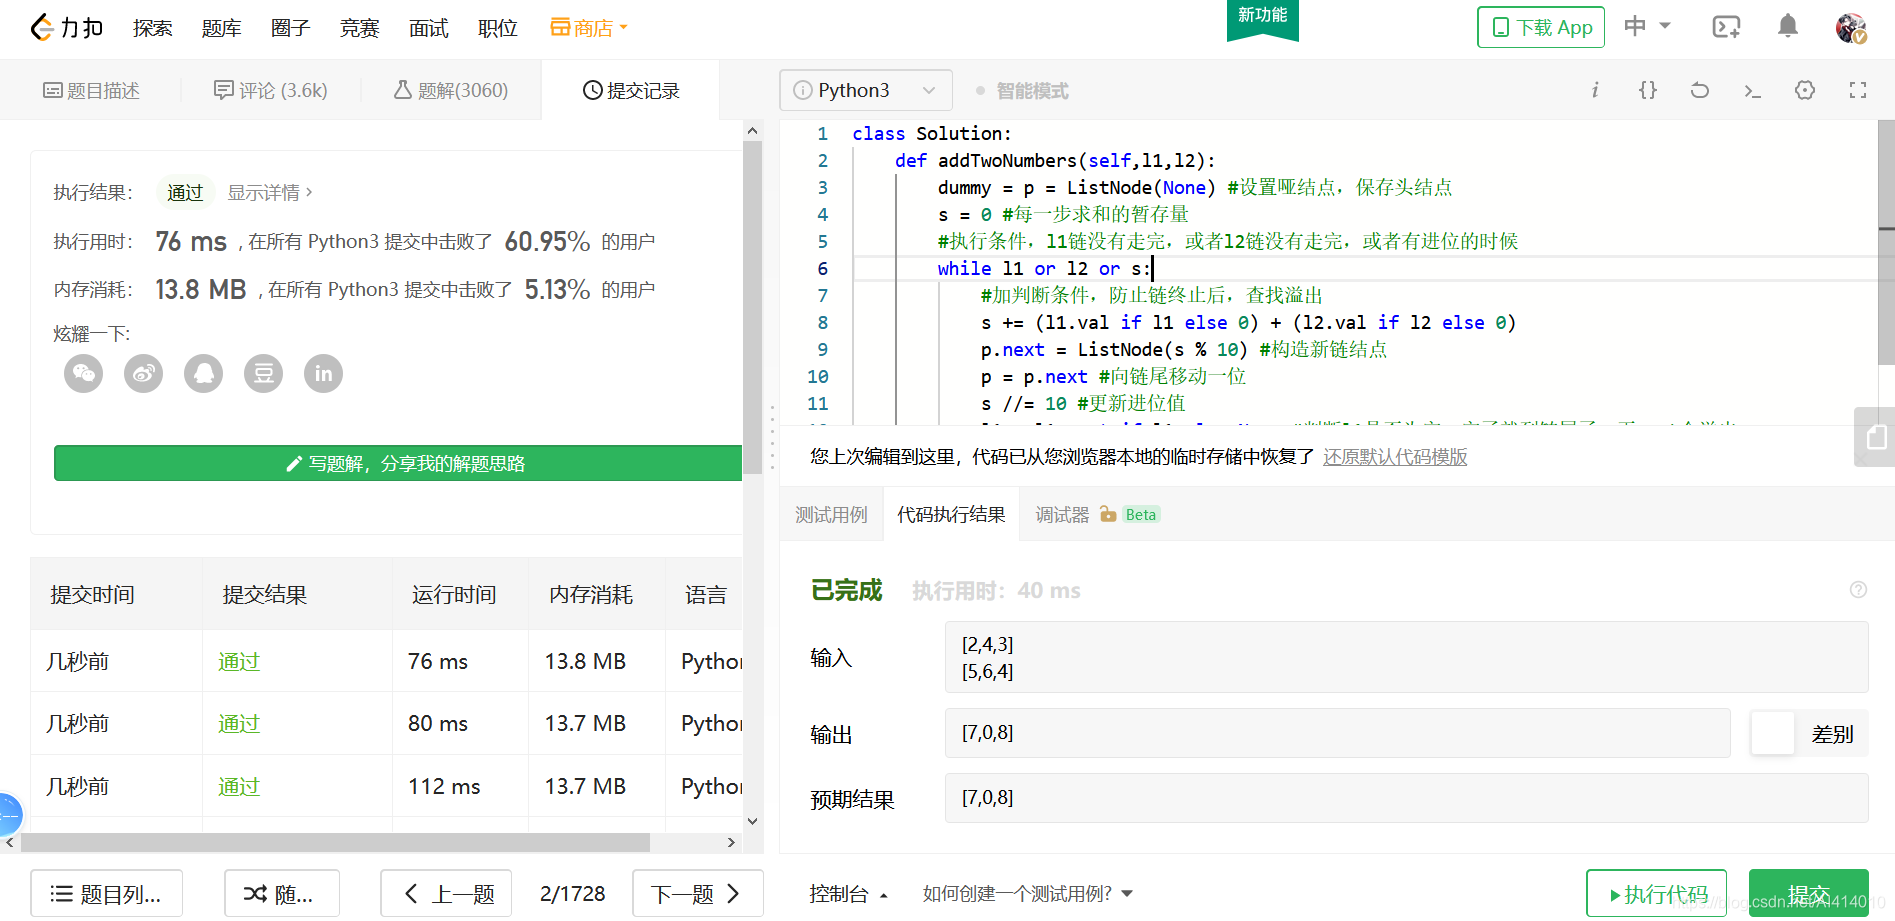Open the 112 ms submission 通过 link

click(239, 787)
